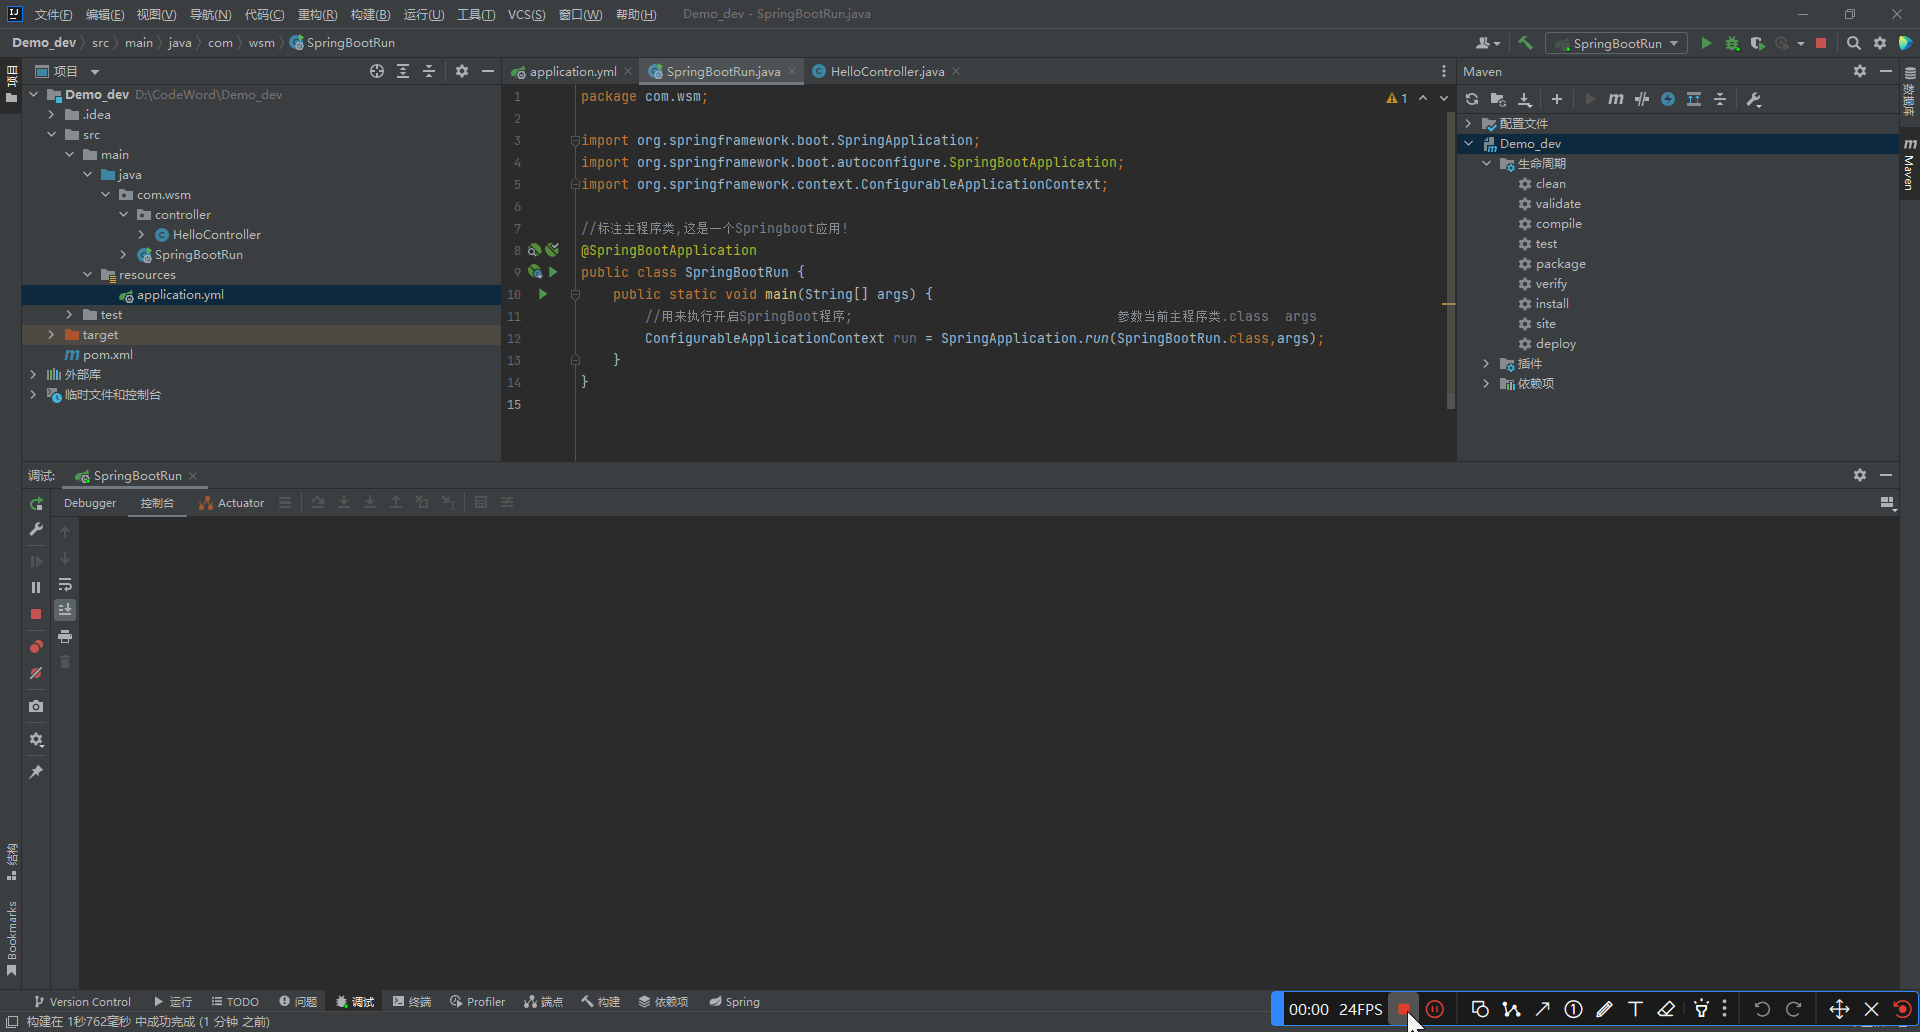Open the SpringBootRun run configuration dropdown
Viewport: 1920px width, 1032px height.
click(x=1616, y=43)
